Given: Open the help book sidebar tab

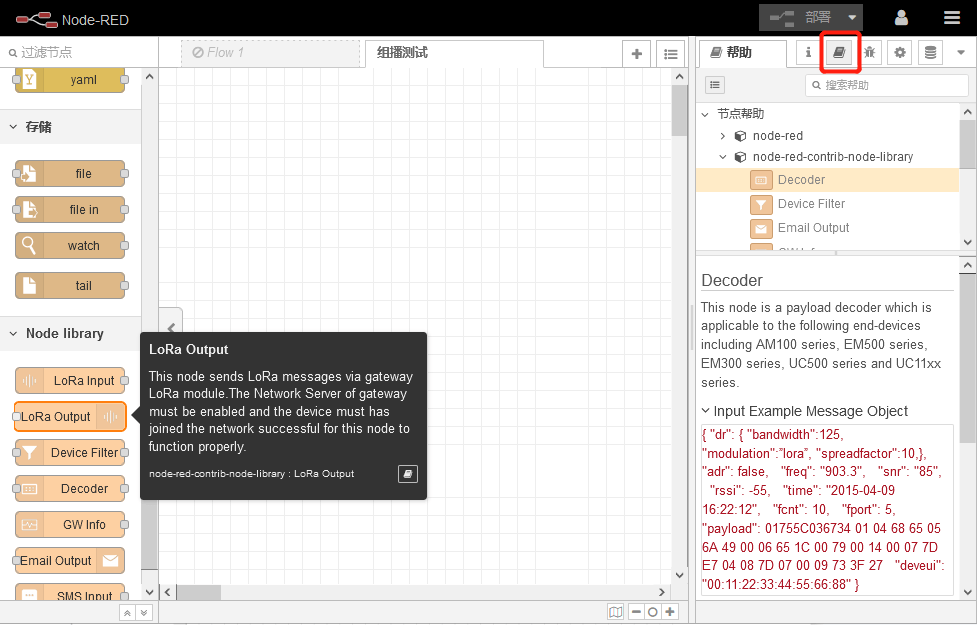Looking at the screenshot, I should point(839,52).
